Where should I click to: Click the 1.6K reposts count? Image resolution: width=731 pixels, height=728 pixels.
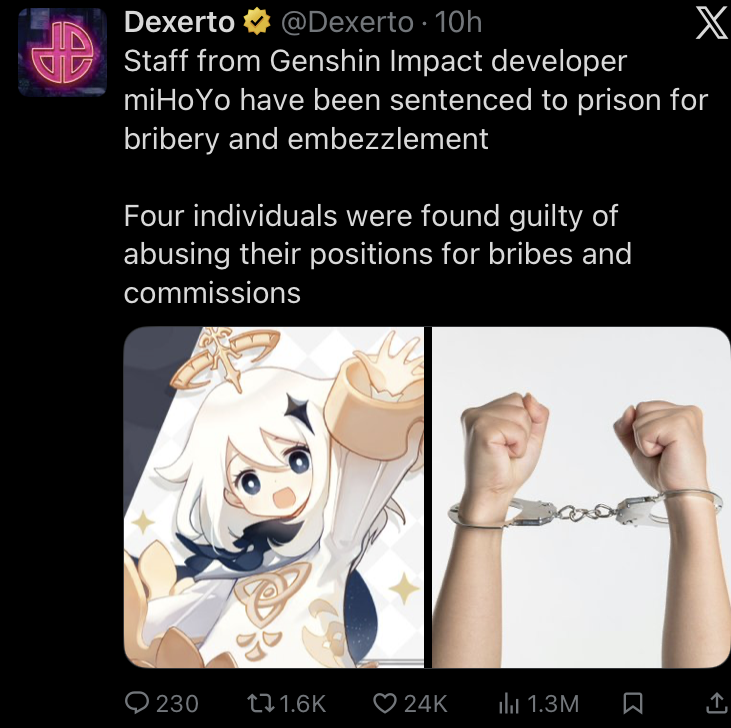tap(302, 704)
